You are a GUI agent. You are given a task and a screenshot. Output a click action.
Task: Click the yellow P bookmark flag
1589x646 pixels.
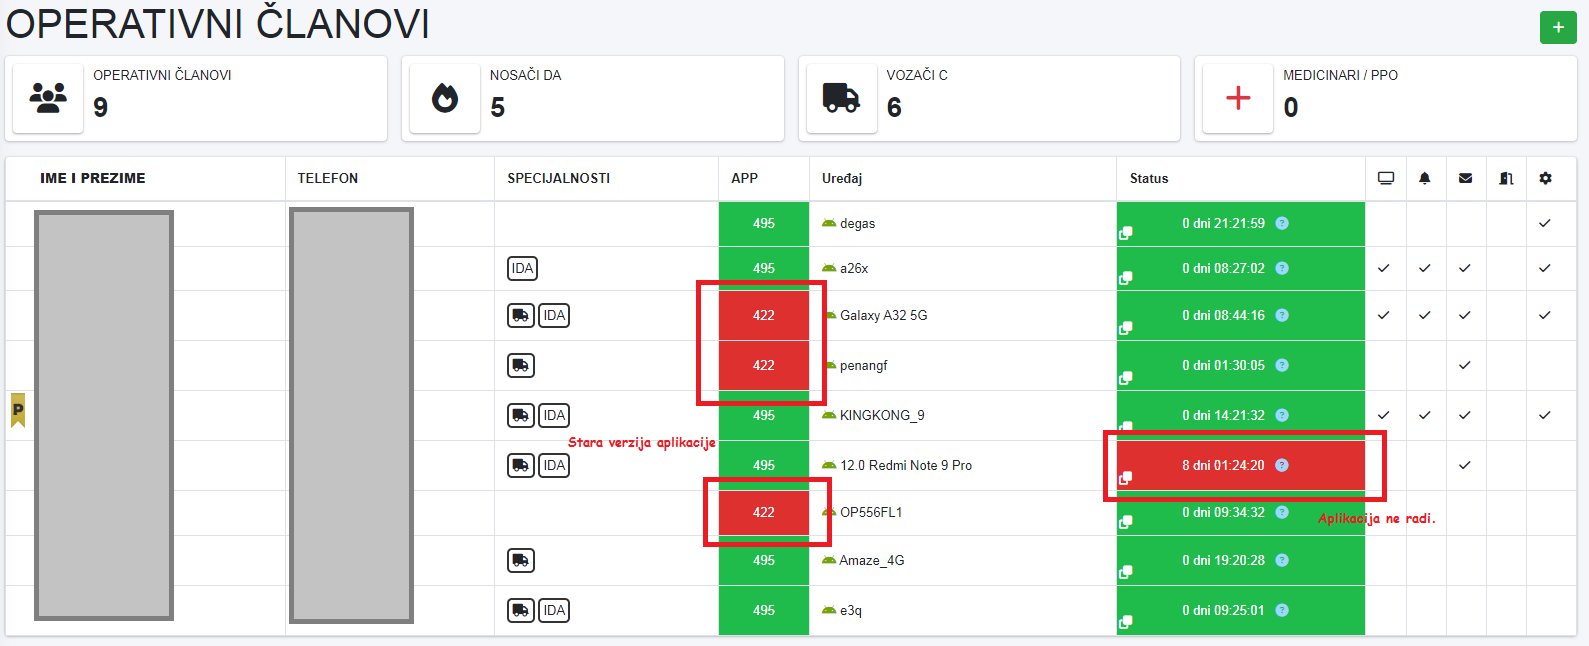point(18,410)
